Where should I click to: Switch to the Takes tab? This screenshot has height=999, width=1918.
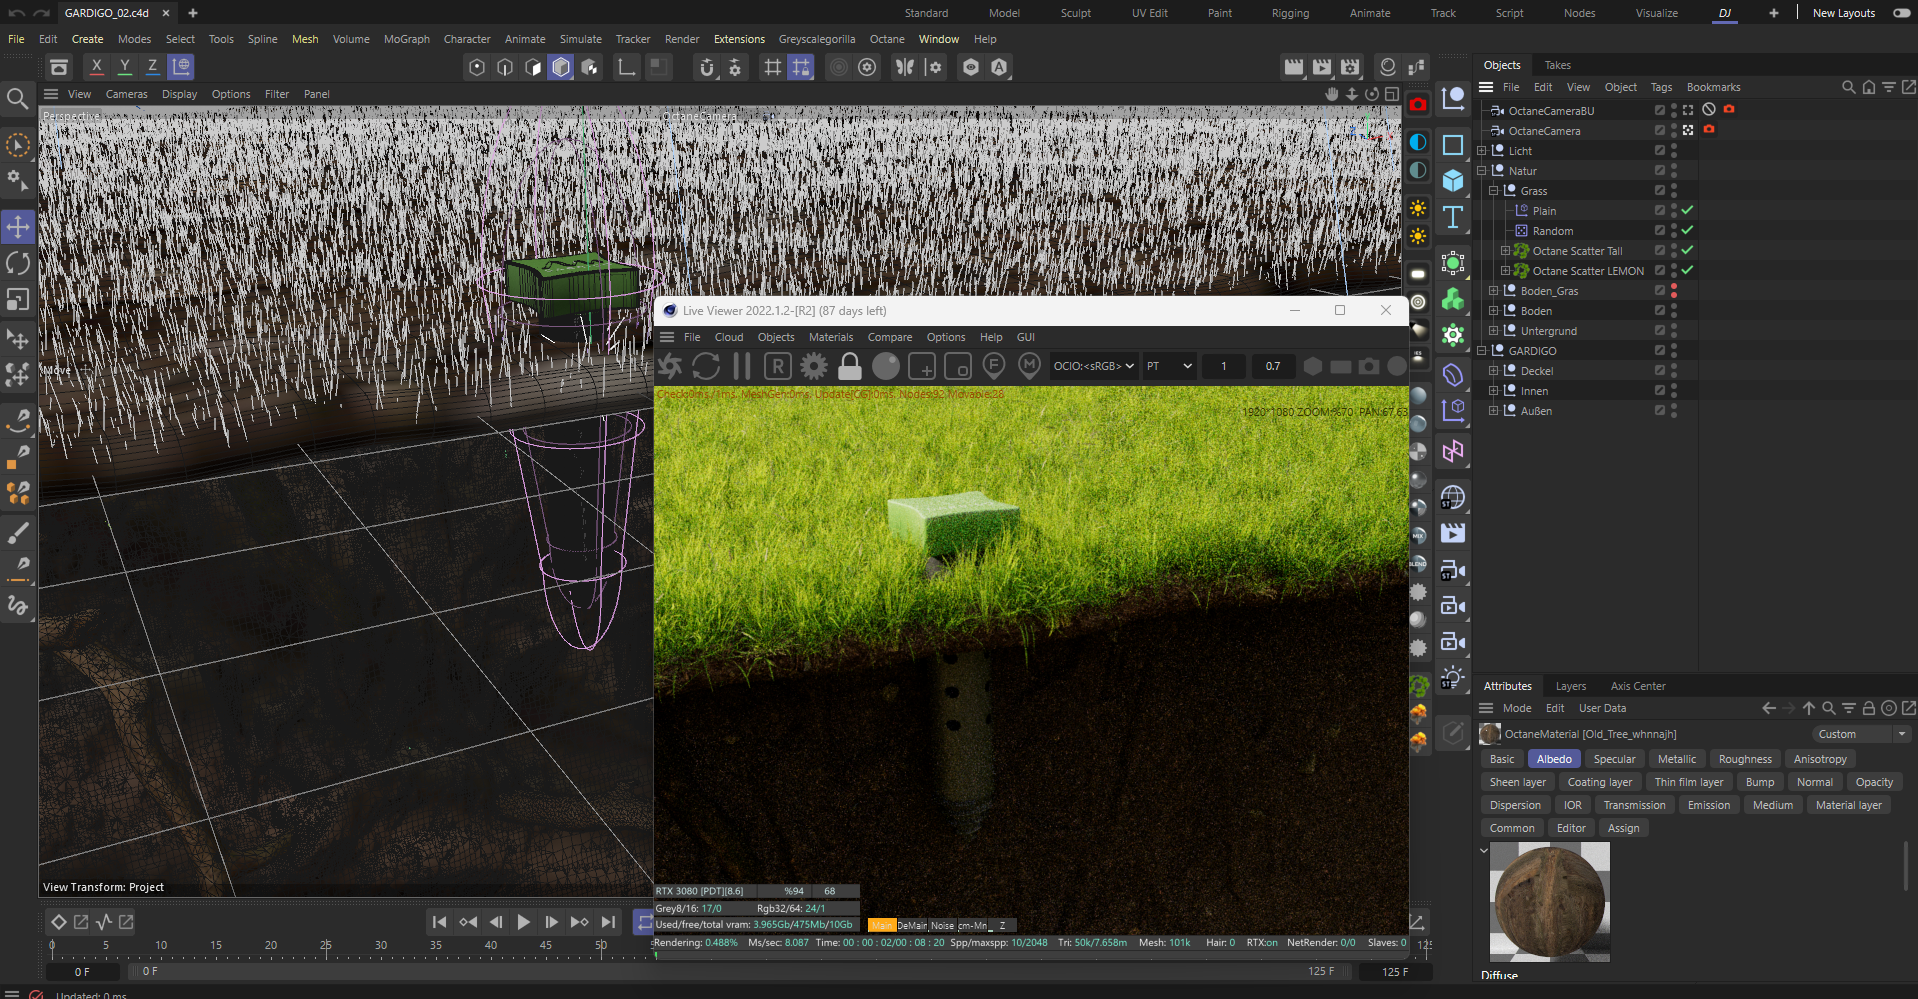(x=1557, y=65)
